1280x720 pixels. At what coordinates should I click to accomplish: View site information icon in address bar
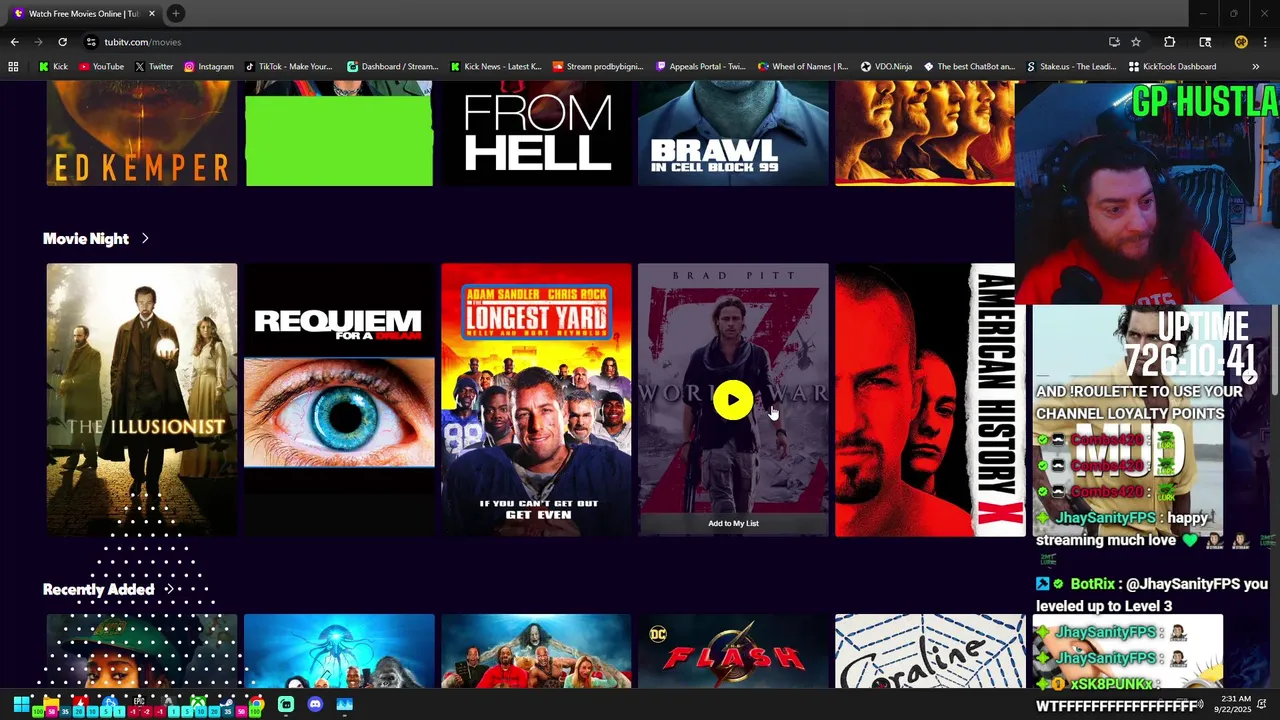[91, 42]
